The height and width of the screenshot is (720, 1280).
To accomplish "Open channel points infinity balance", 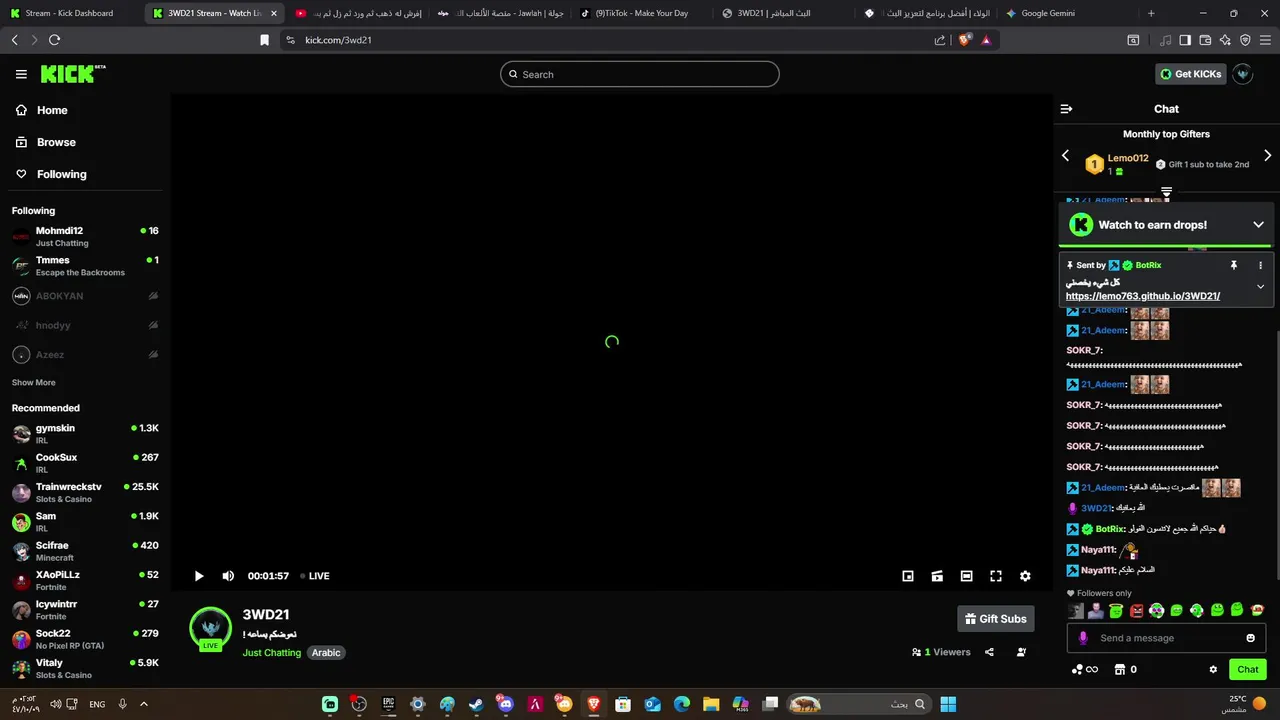I will pyautogui.click(x=1085, y=670).
